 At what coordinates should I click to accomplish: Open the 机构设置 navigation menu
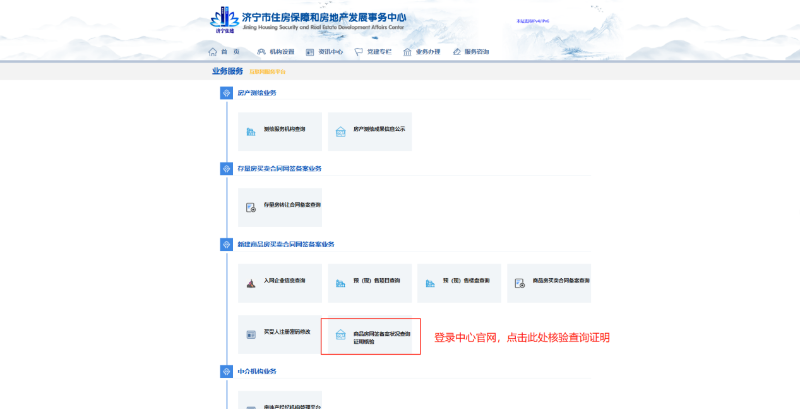(276, 51)
